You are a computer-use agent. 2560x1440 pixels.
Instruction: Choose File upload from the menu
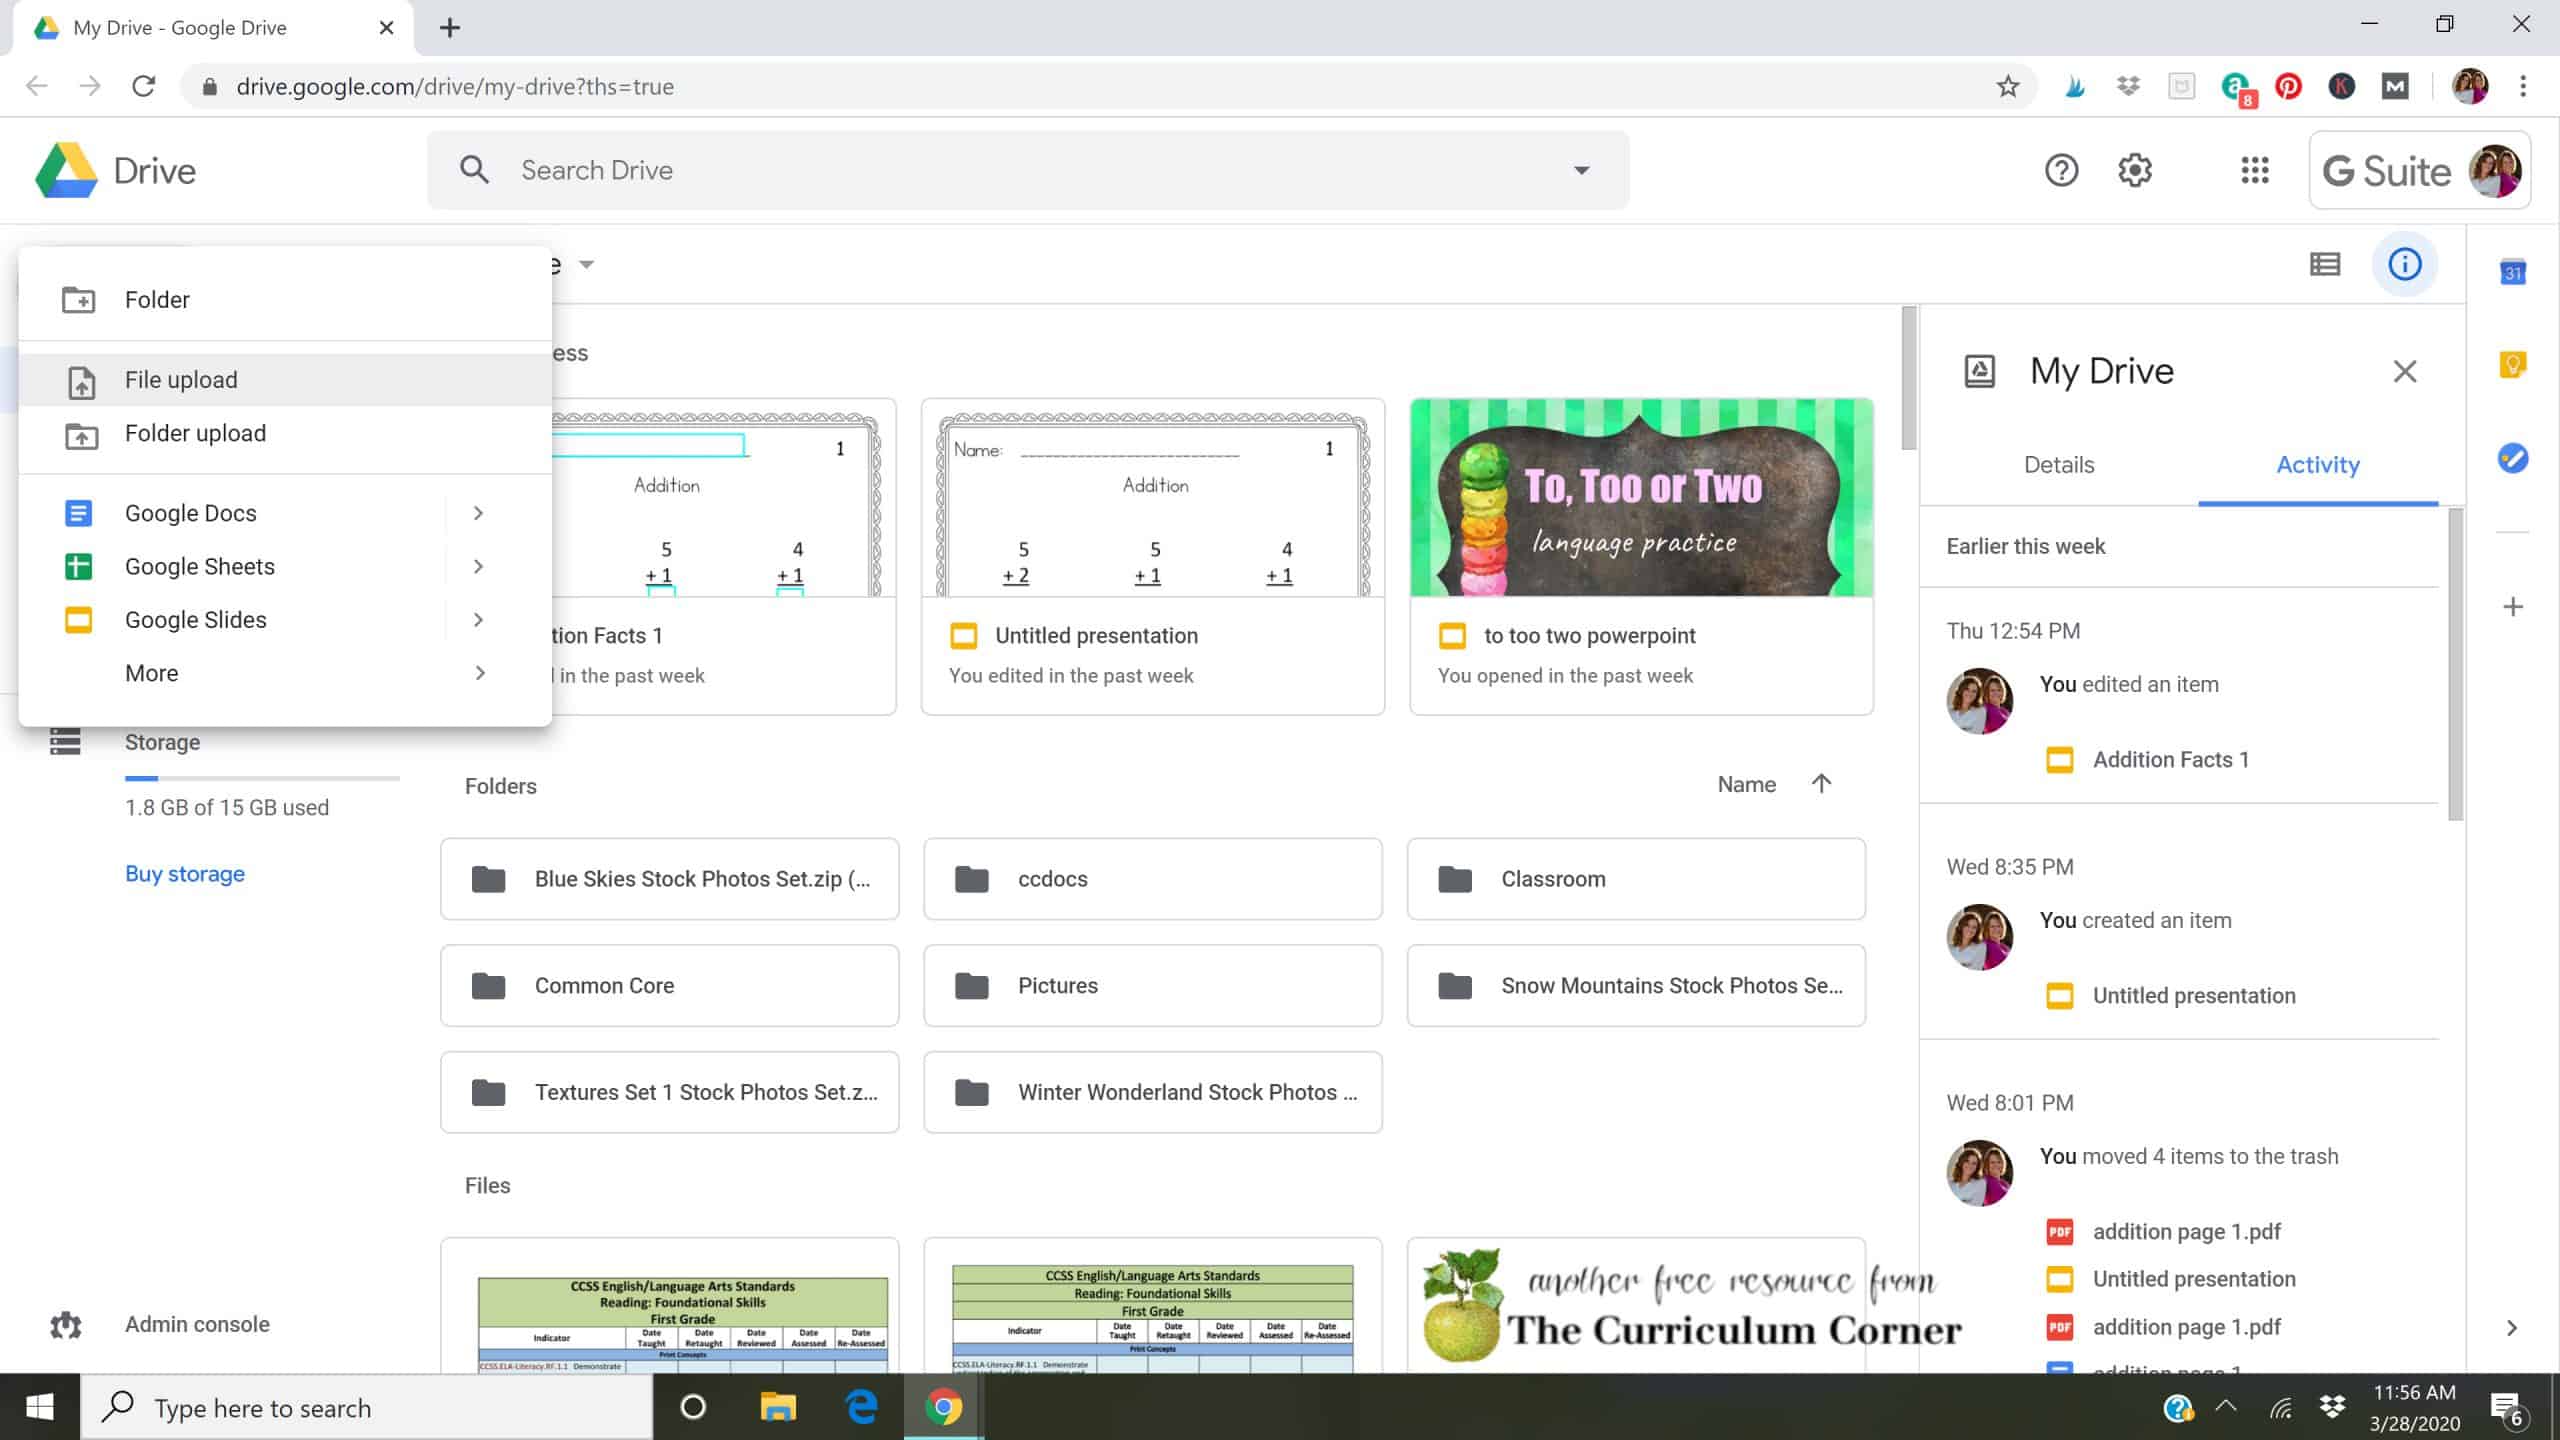[181, 380]
